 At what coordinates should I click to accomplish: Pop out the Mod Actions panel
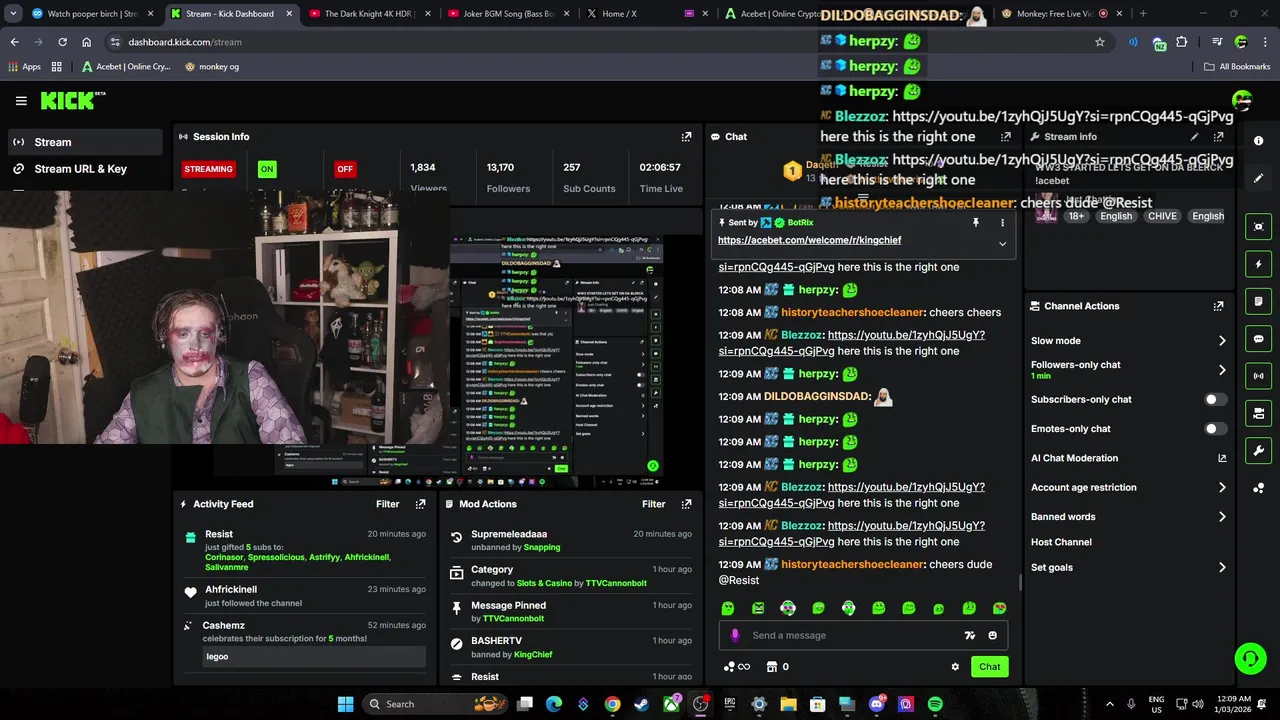(686, 504)
